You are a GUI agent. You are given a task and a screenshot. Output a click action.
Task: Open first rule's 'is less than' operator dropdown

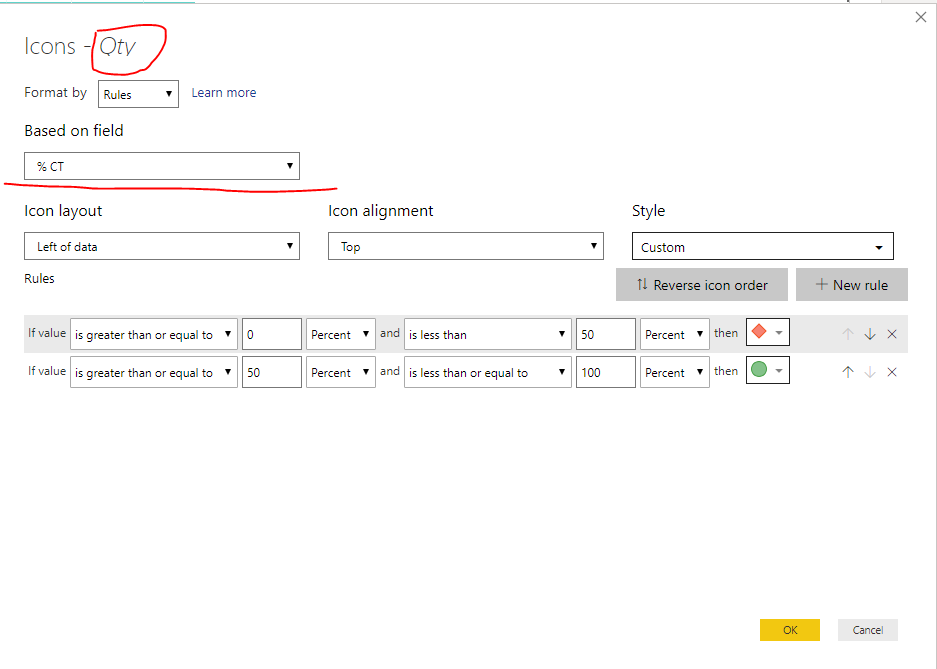point(488,334)
